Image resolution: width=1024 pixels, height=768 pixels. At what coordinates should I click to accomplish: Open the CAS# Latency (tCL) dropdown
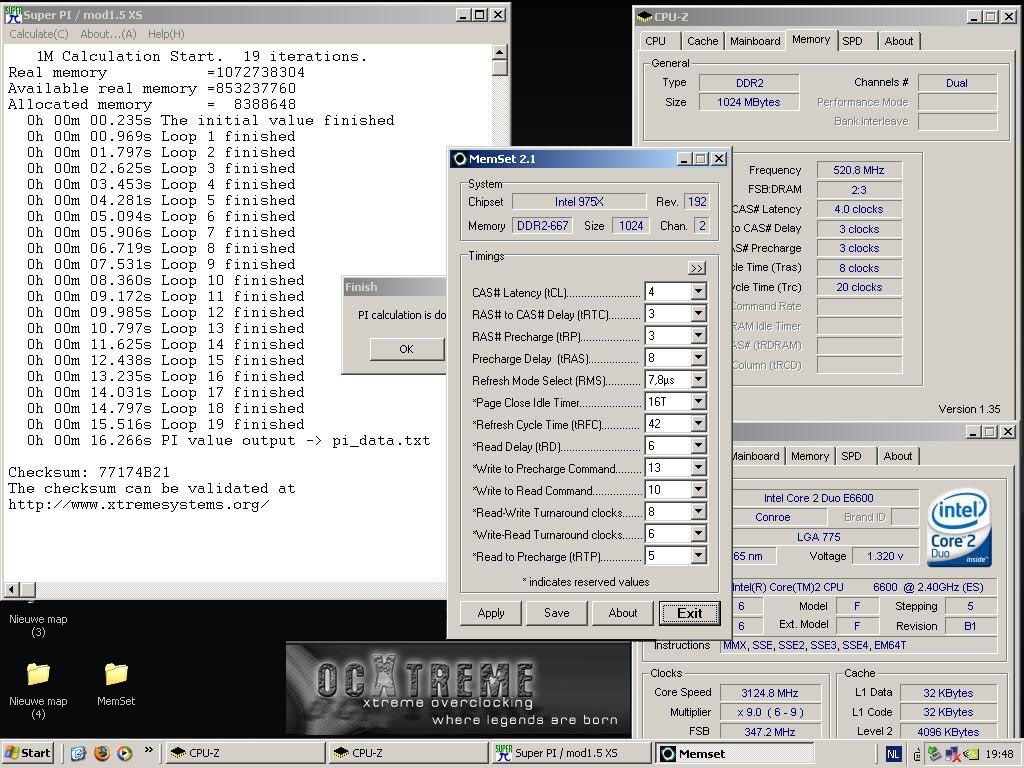698,291
